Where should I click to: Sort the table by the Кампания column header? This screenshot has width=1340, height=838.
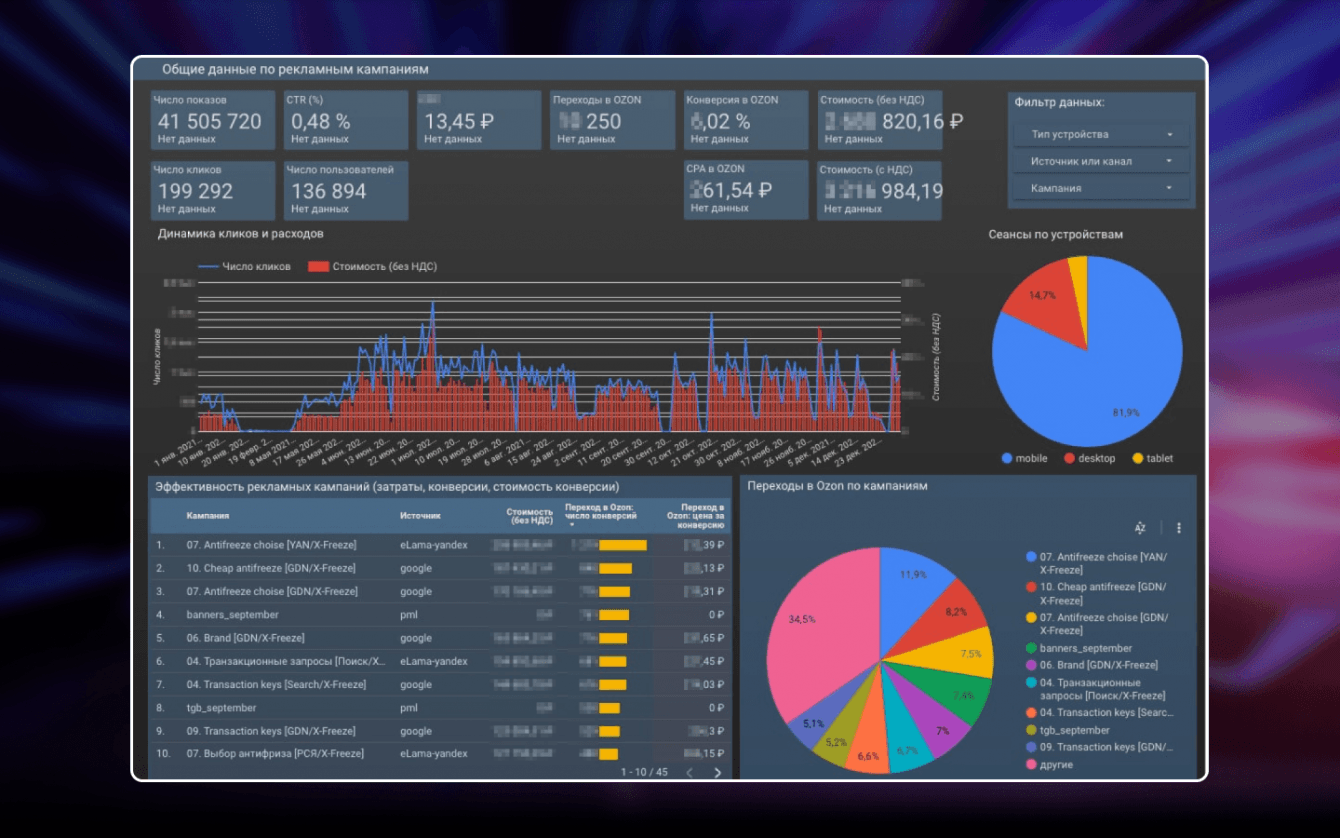[x=208, y=516]
